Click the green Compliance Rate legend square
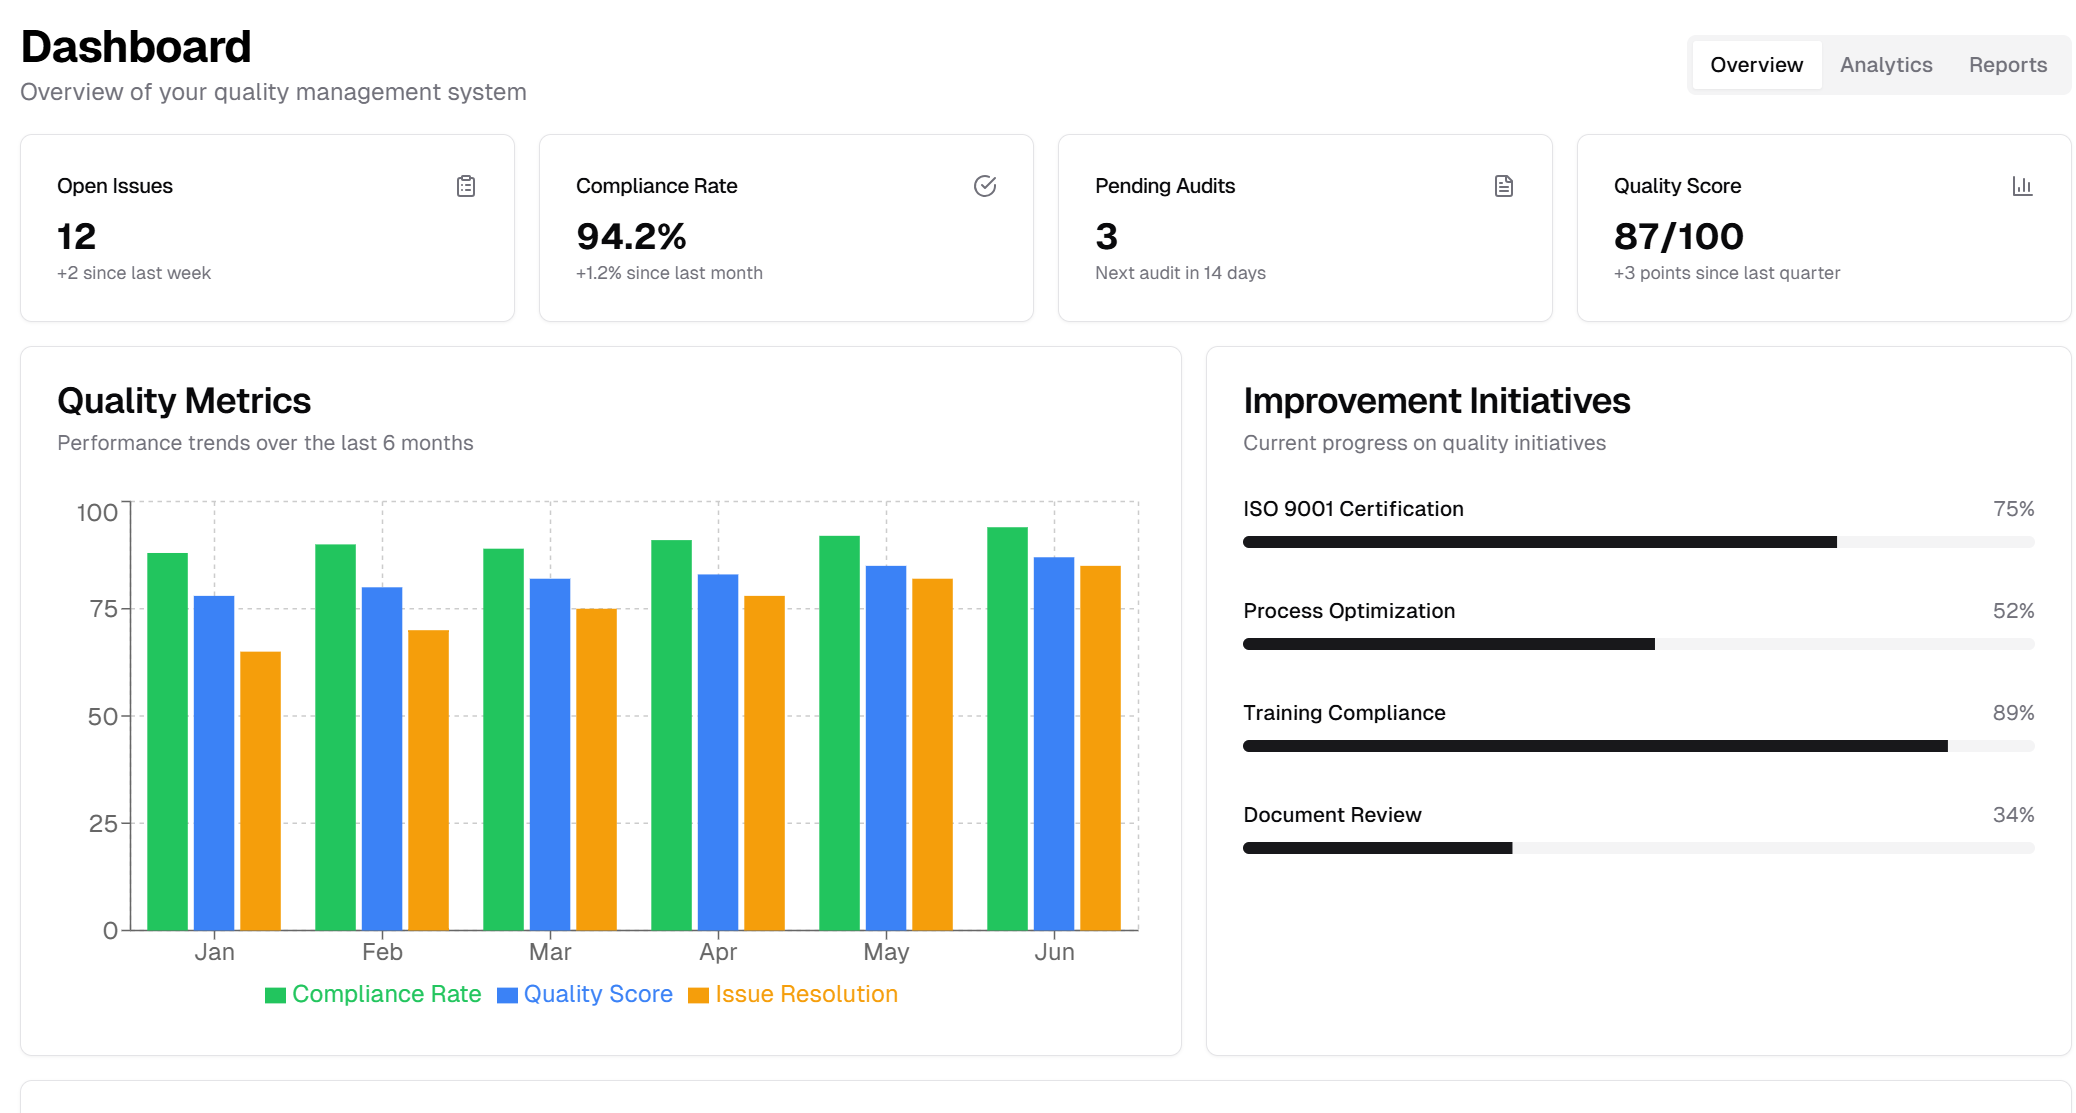The image size is (2076, 1113). (275, 995)
